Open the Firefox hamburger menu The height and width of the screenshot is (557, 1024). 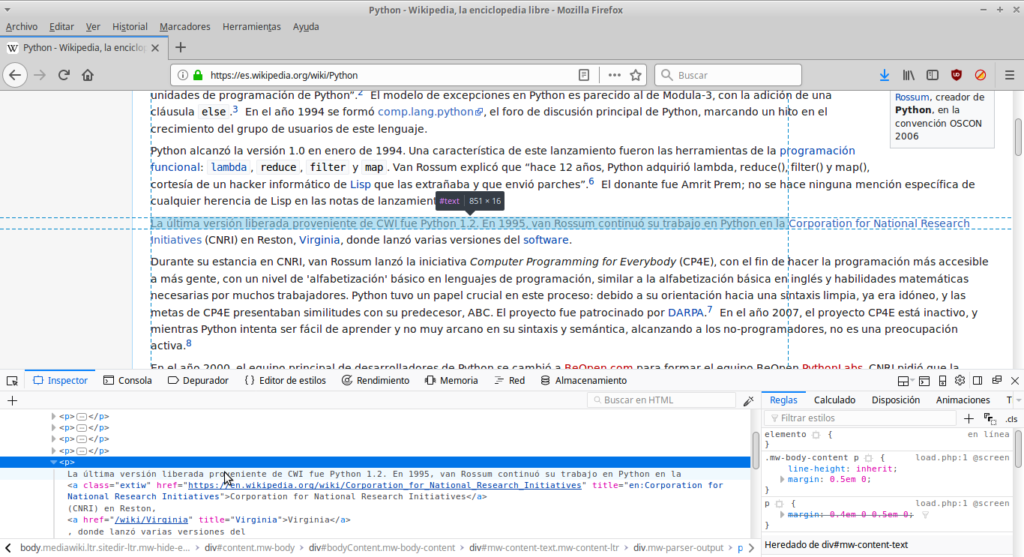click(x=1010, y=75)
